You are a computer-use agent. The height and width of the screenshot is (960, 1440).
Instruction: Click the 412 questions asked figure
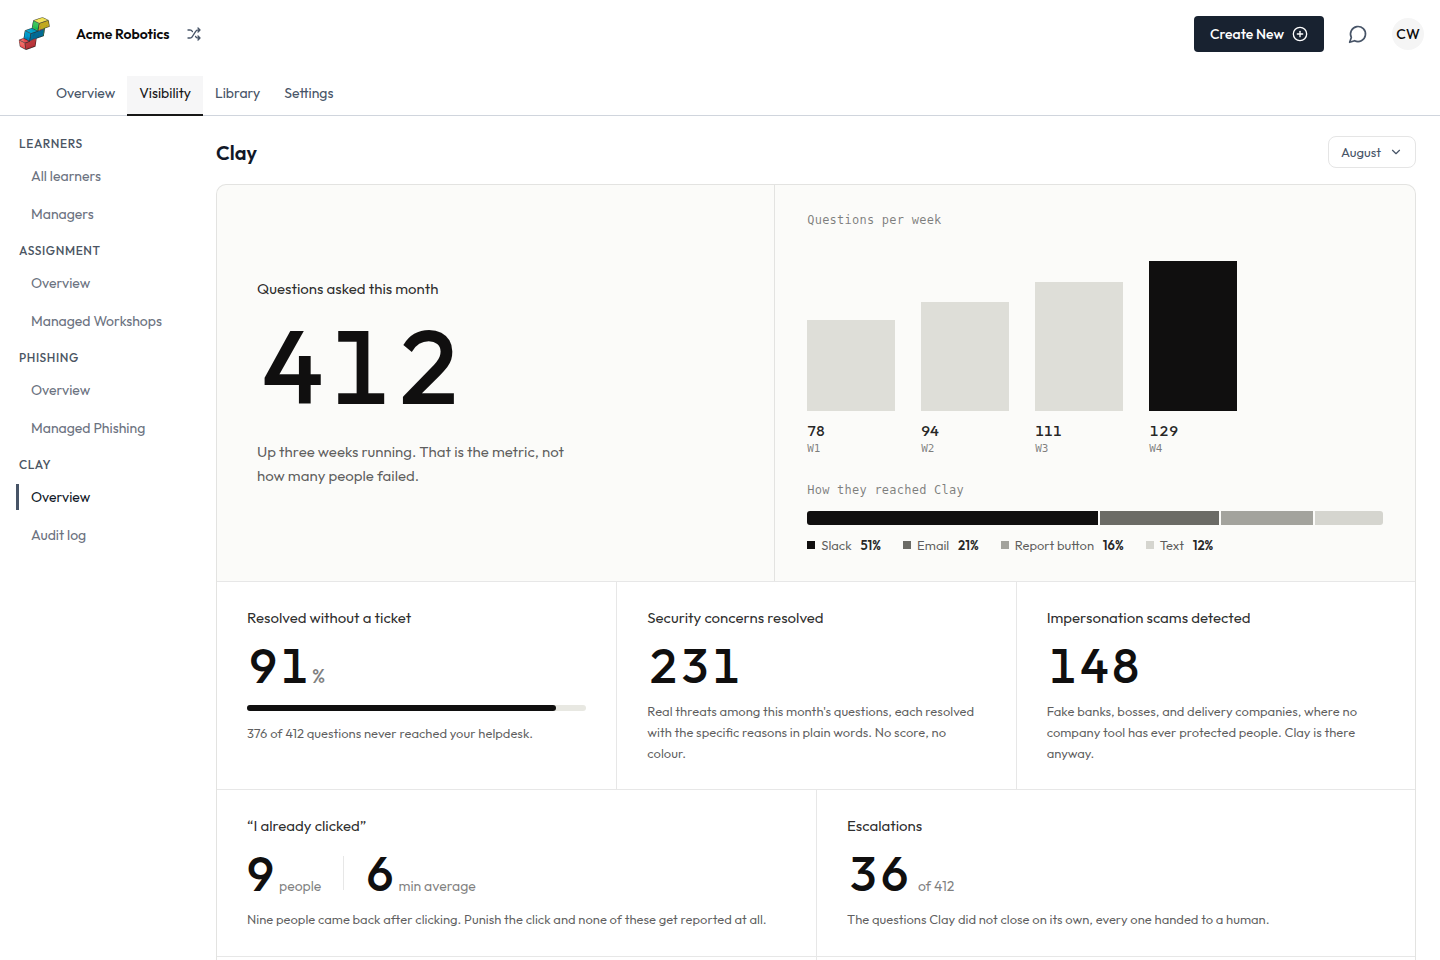click(360, 368)
